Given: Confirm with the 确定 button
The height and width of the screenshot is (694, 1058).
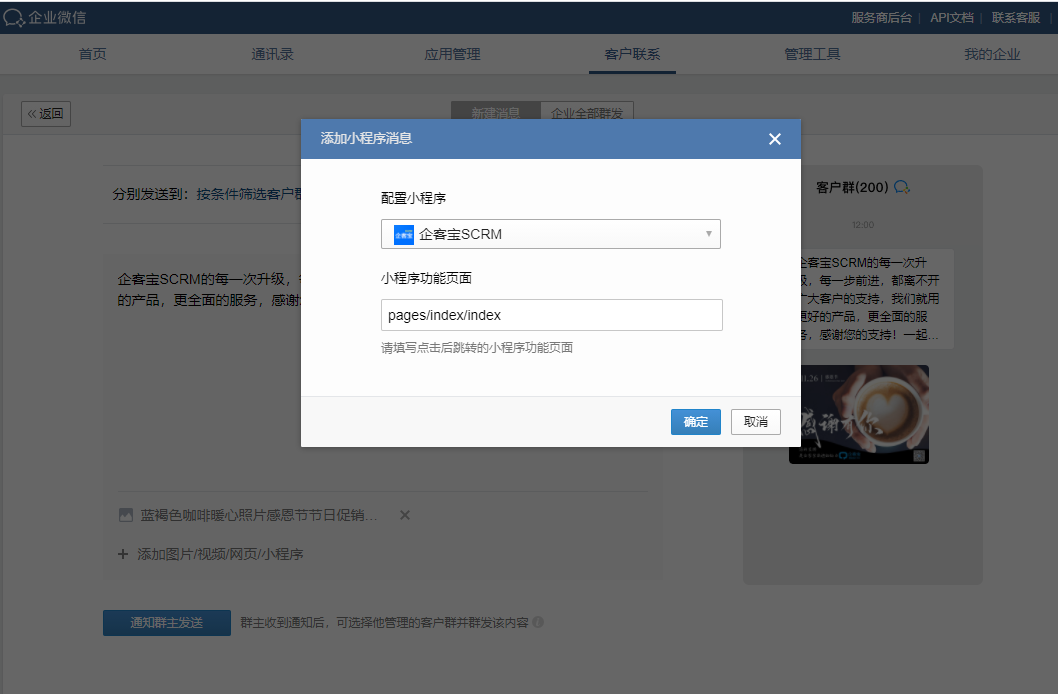Looking at the screenshot, I should (x=696, y=422).
